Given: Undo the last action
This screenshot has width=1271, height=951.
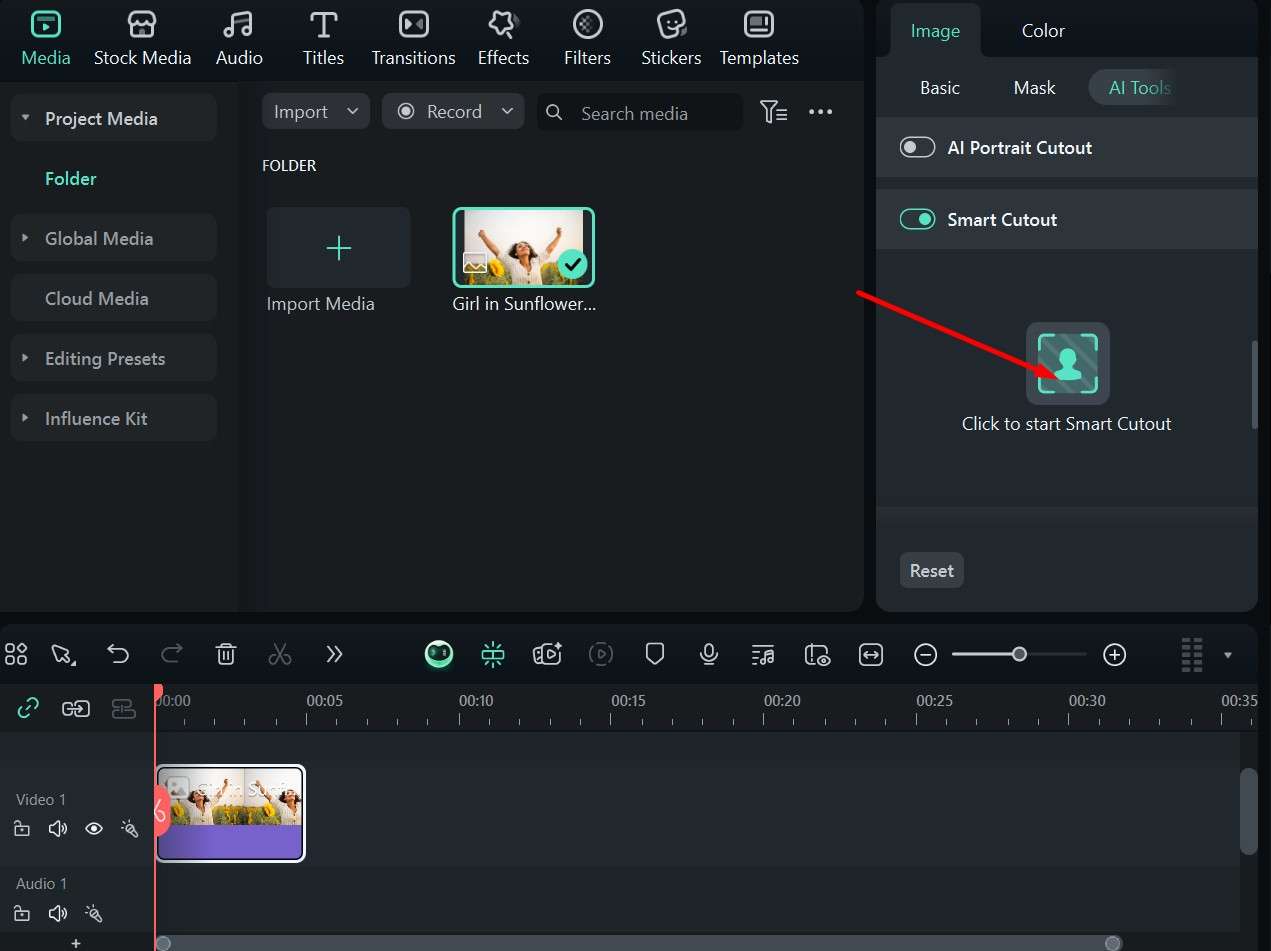Looking at the screenshot, I should pos(118,654).
